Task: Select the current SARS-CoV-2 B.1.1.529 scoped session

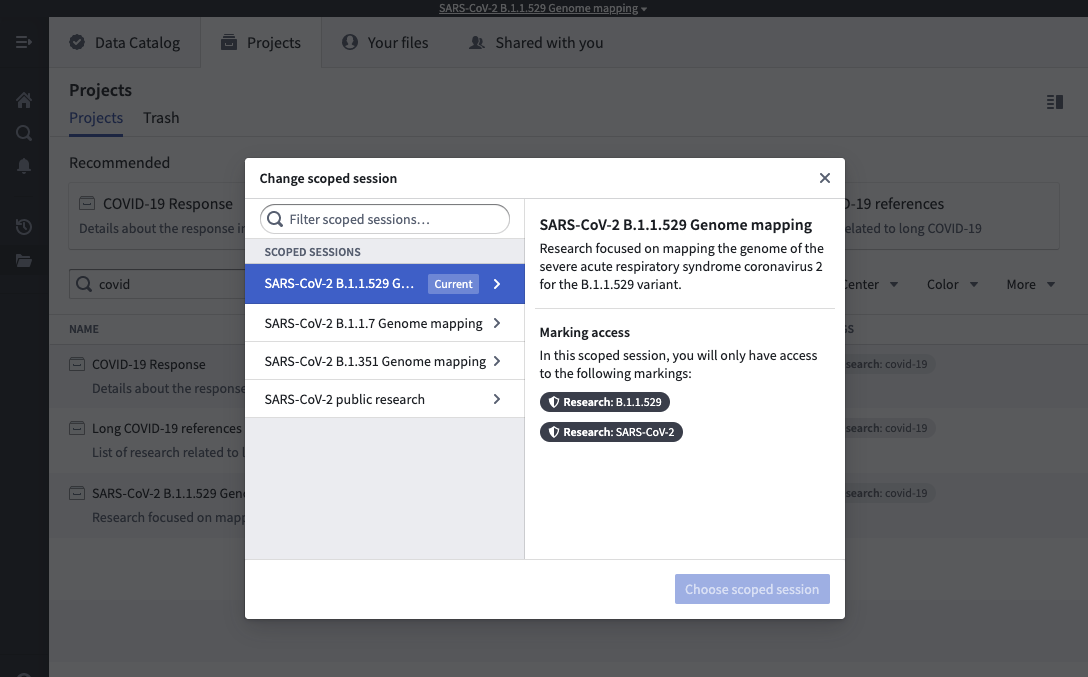Action: click(384, 284)
